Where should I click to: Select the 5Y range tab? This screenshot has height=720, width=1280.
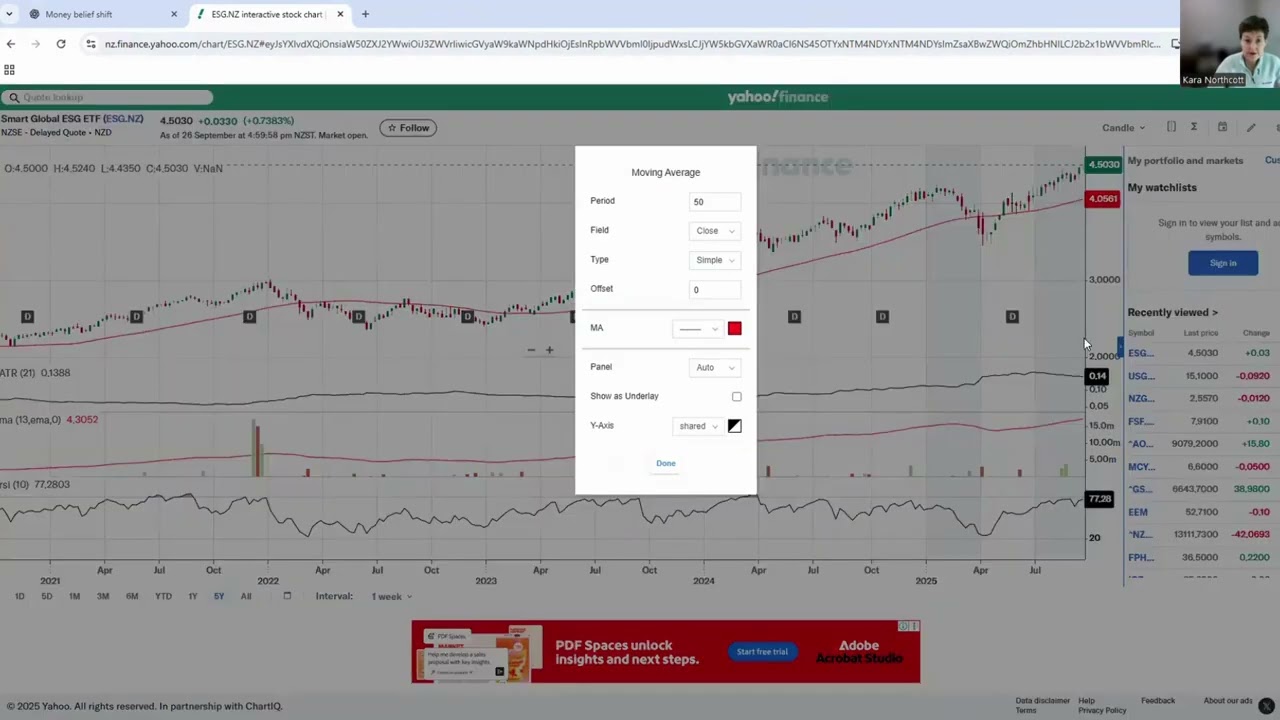(219, 596)
